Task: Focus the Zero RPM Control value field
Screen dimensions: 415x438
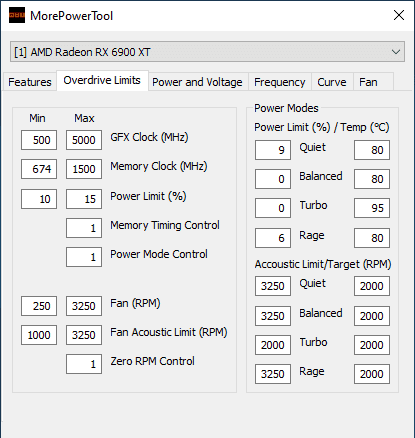Action: (84, 364)
